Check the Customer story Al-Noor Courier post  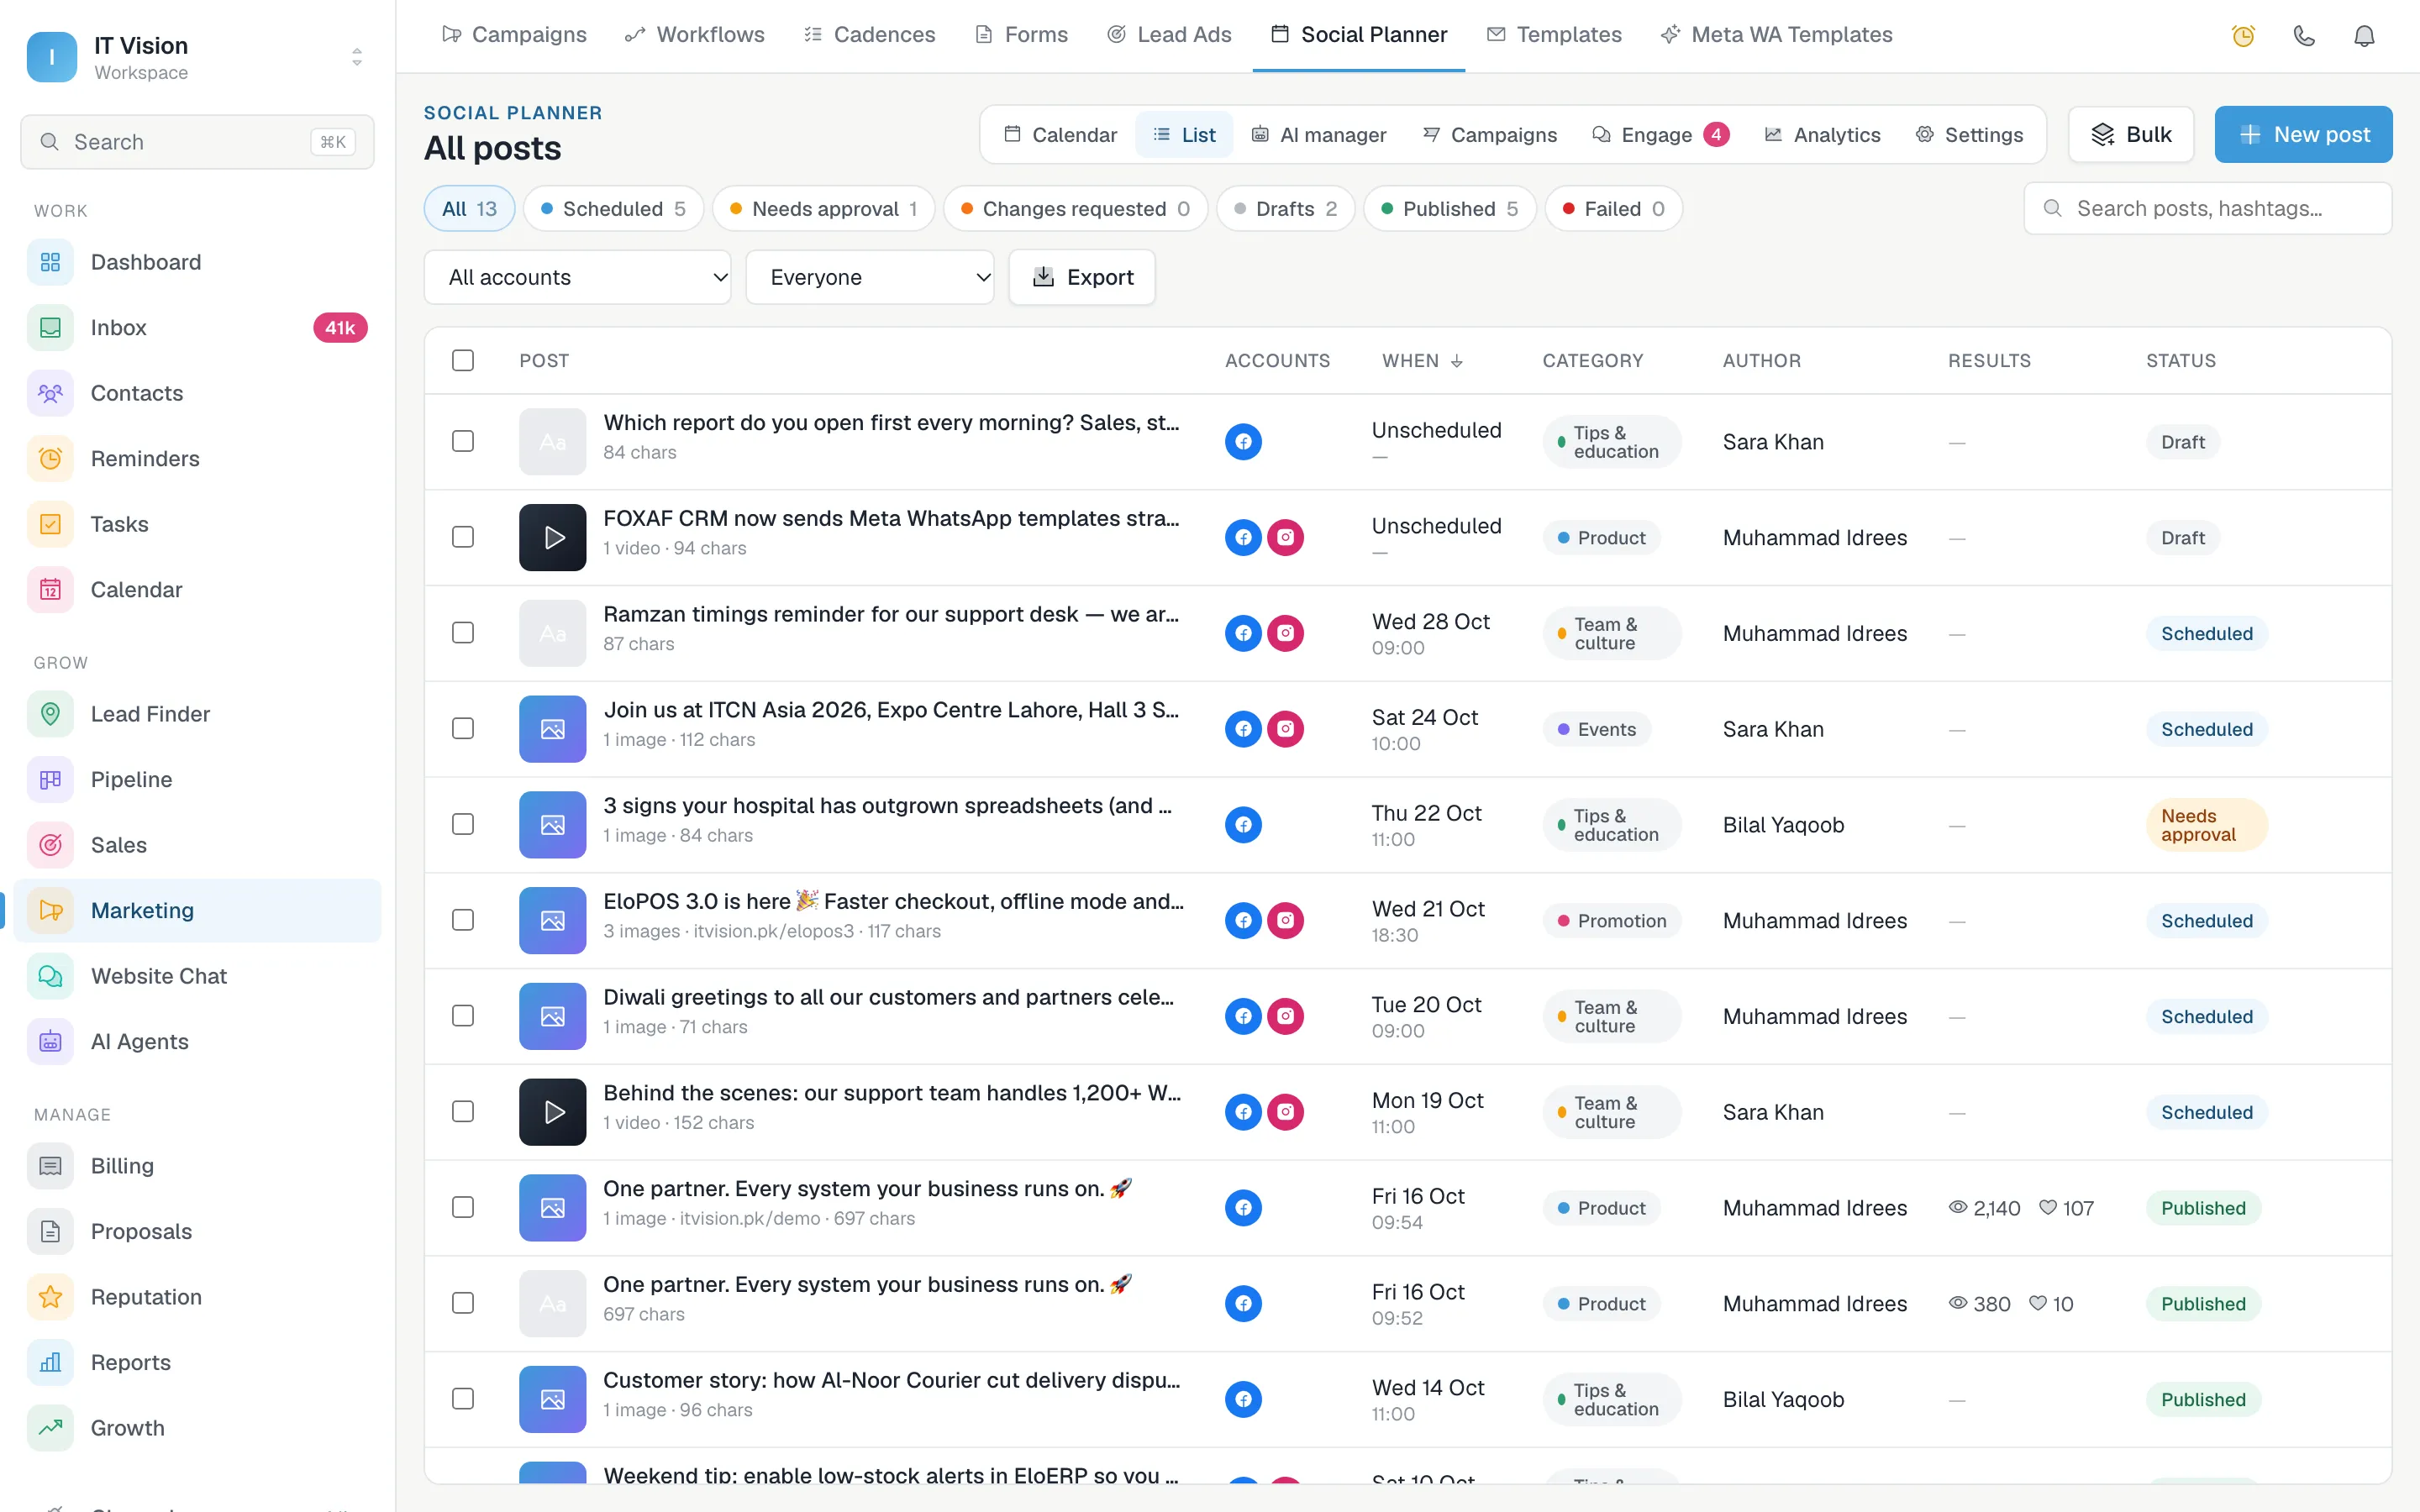click(463, 1399)
